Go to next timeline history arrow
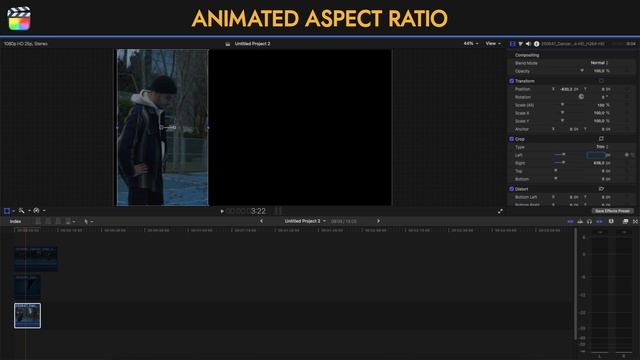The image size is (640, 360). coord(378,221)
